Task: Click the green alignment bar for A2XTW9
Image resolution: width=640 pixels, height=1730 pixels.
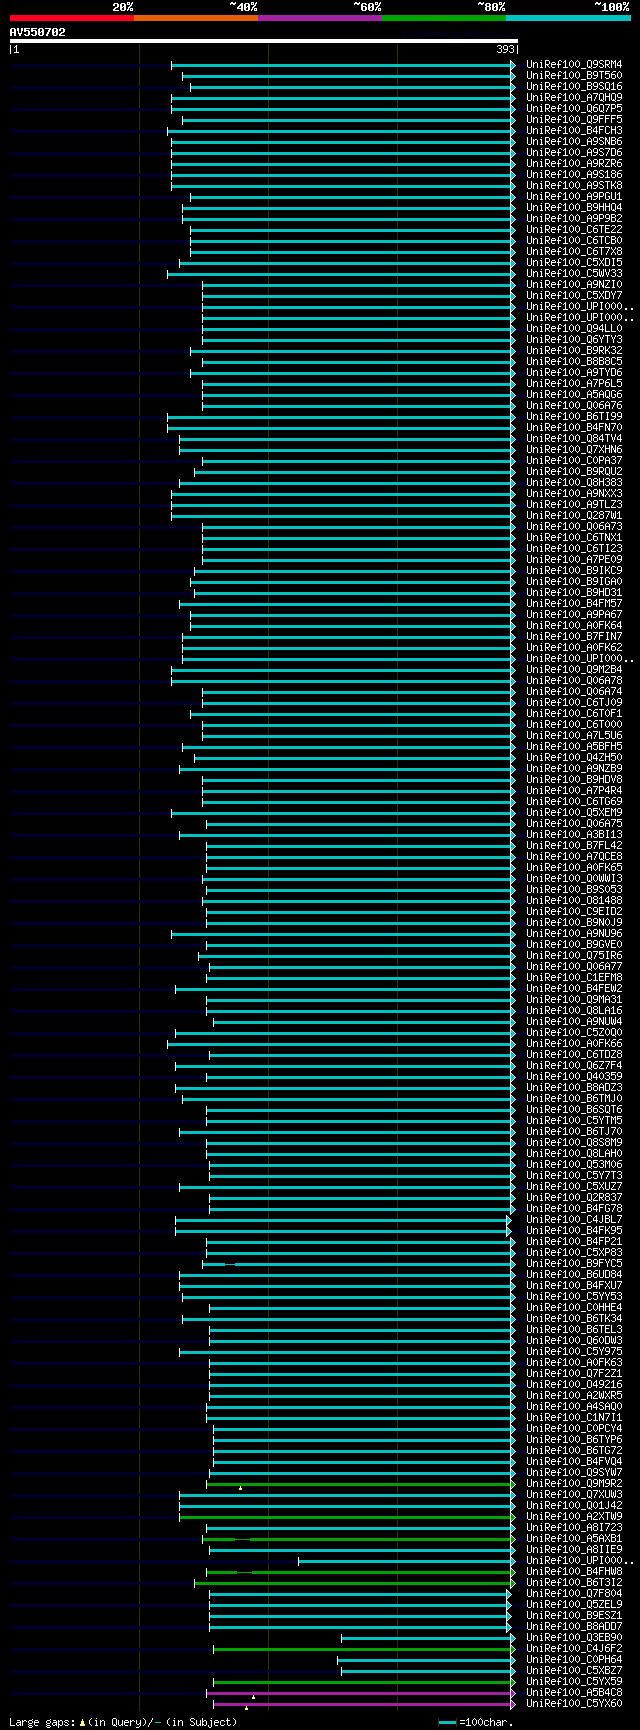Action: click(346, 1517)
